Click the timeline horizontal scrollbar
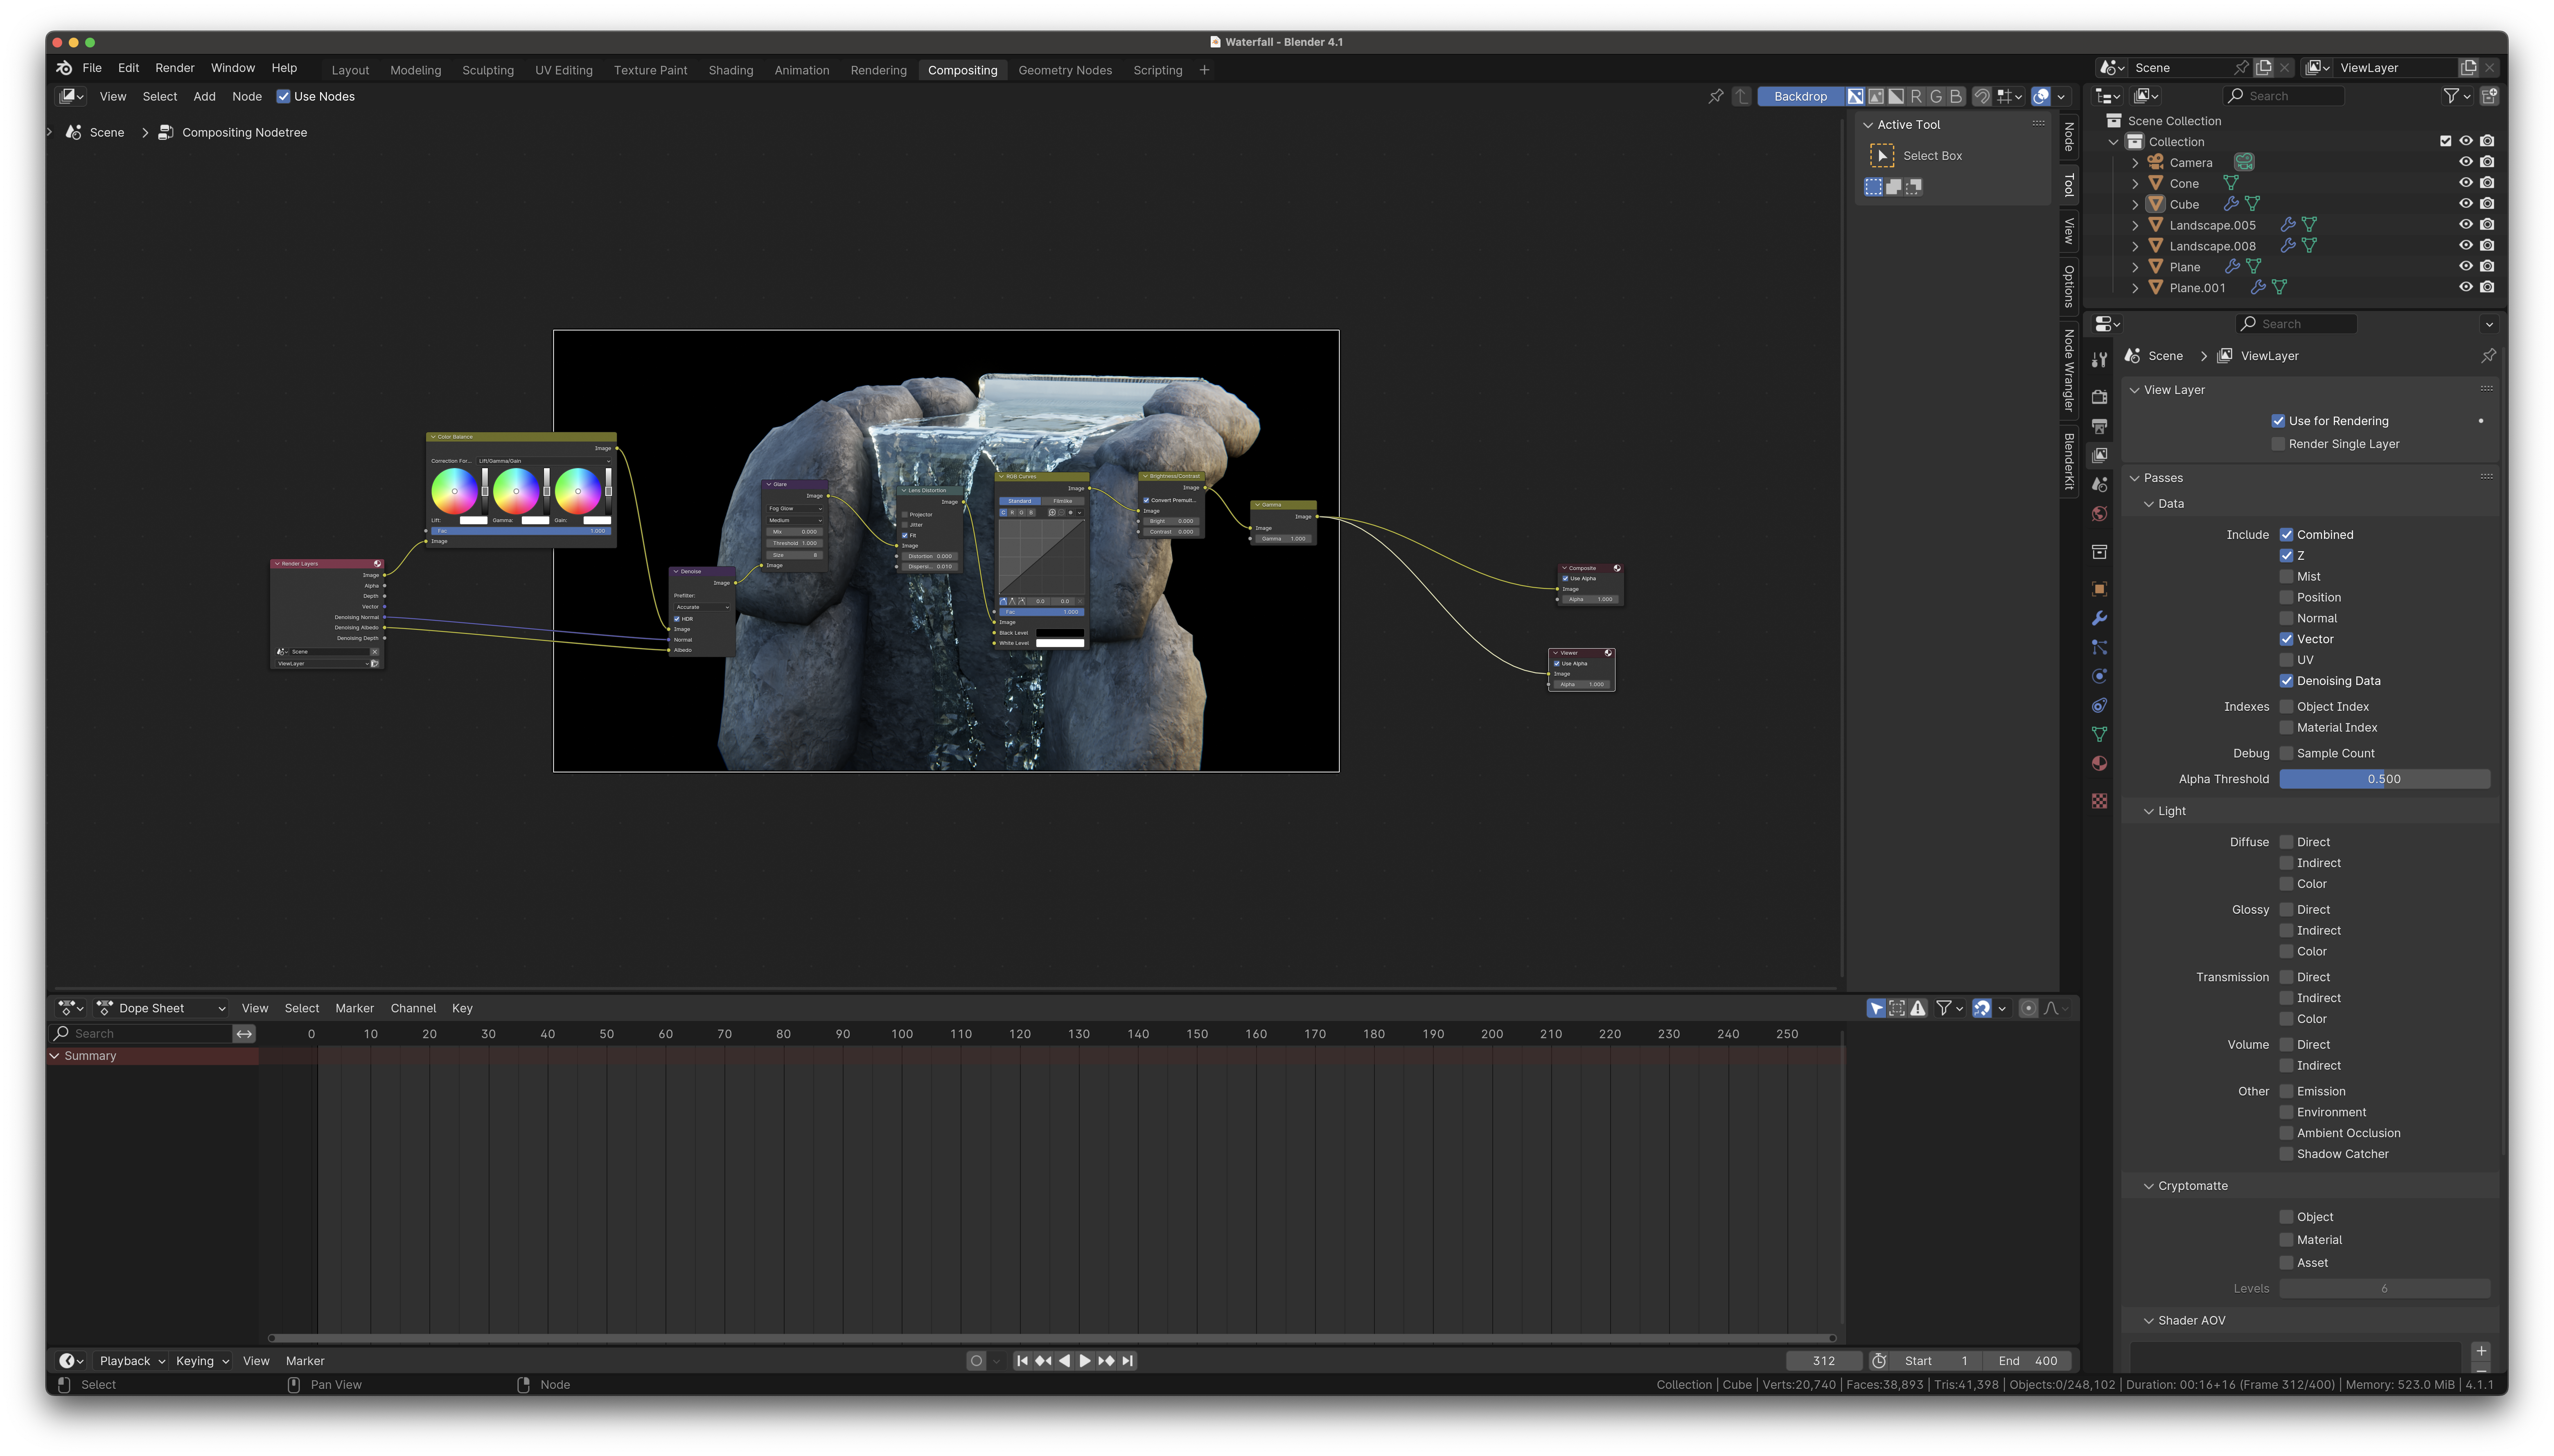 click(1052, 1338)
